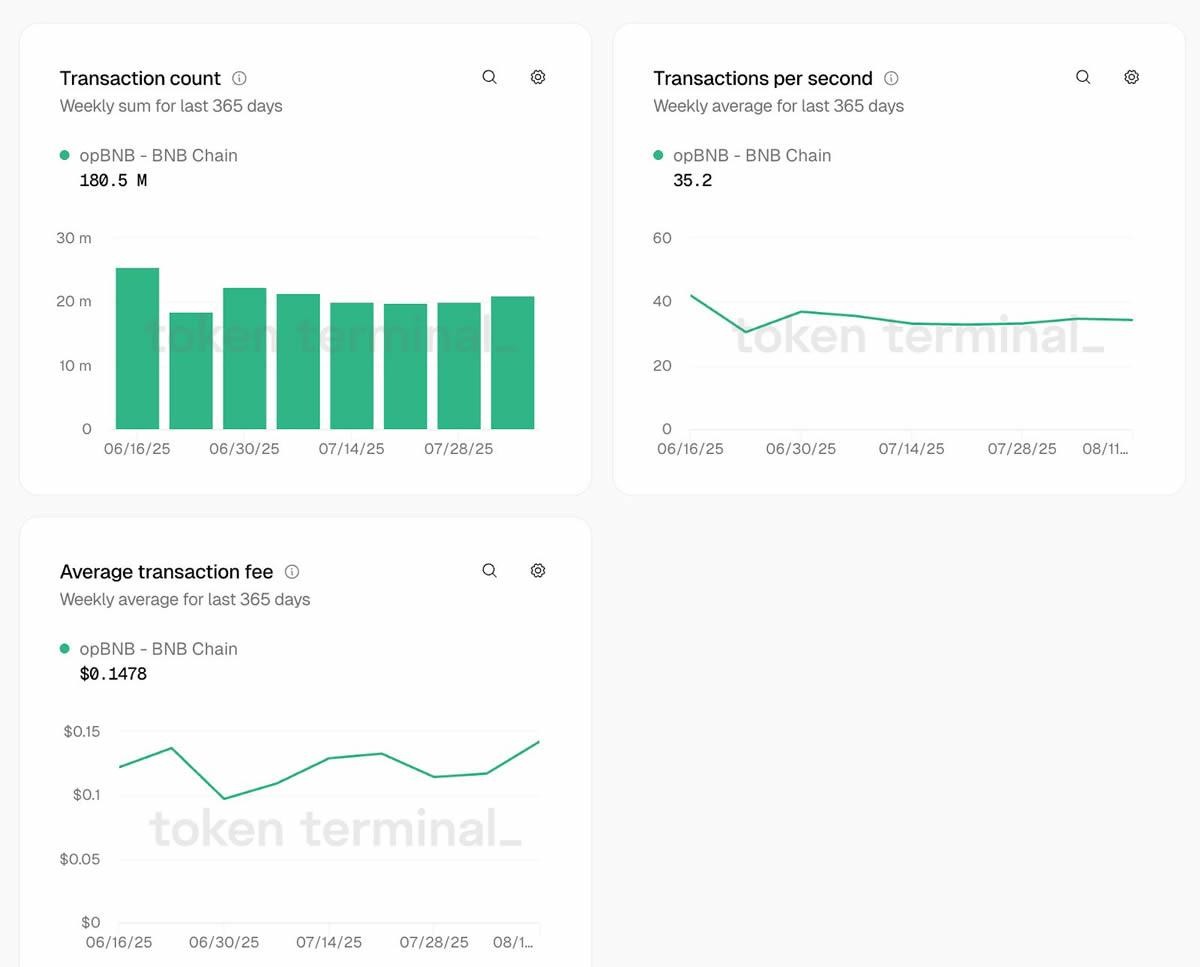This screenshot has height=967, width=1200.
Task: Open the Transactions per second gear settings
Action: (x=1132, y=77)
